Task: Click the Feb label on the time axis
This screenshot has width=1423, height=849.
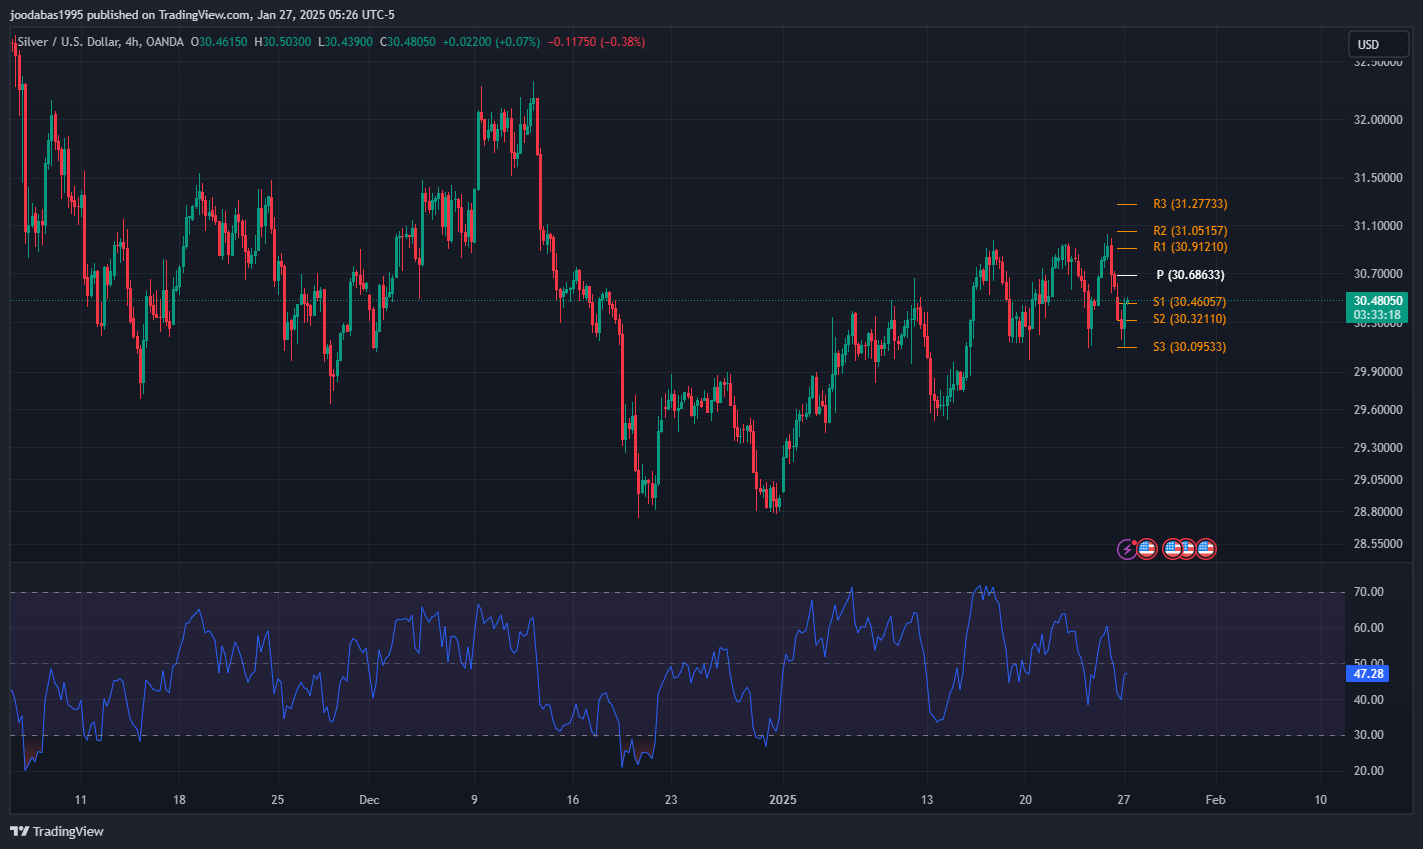Action: coord(1215,800)
